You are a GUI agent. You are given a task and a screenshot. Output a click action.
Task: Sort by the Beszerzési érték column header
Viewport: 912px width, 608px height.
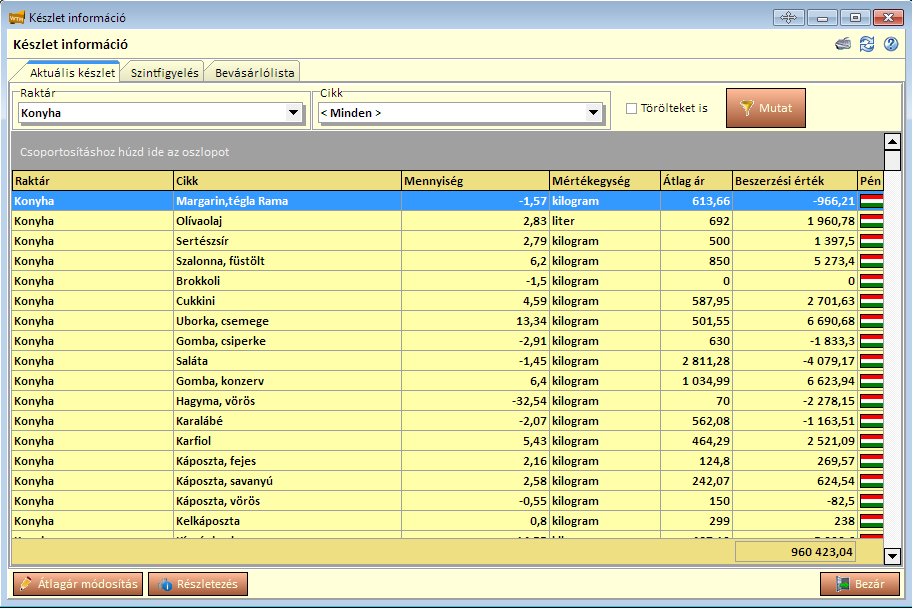[x=795, y=181]
